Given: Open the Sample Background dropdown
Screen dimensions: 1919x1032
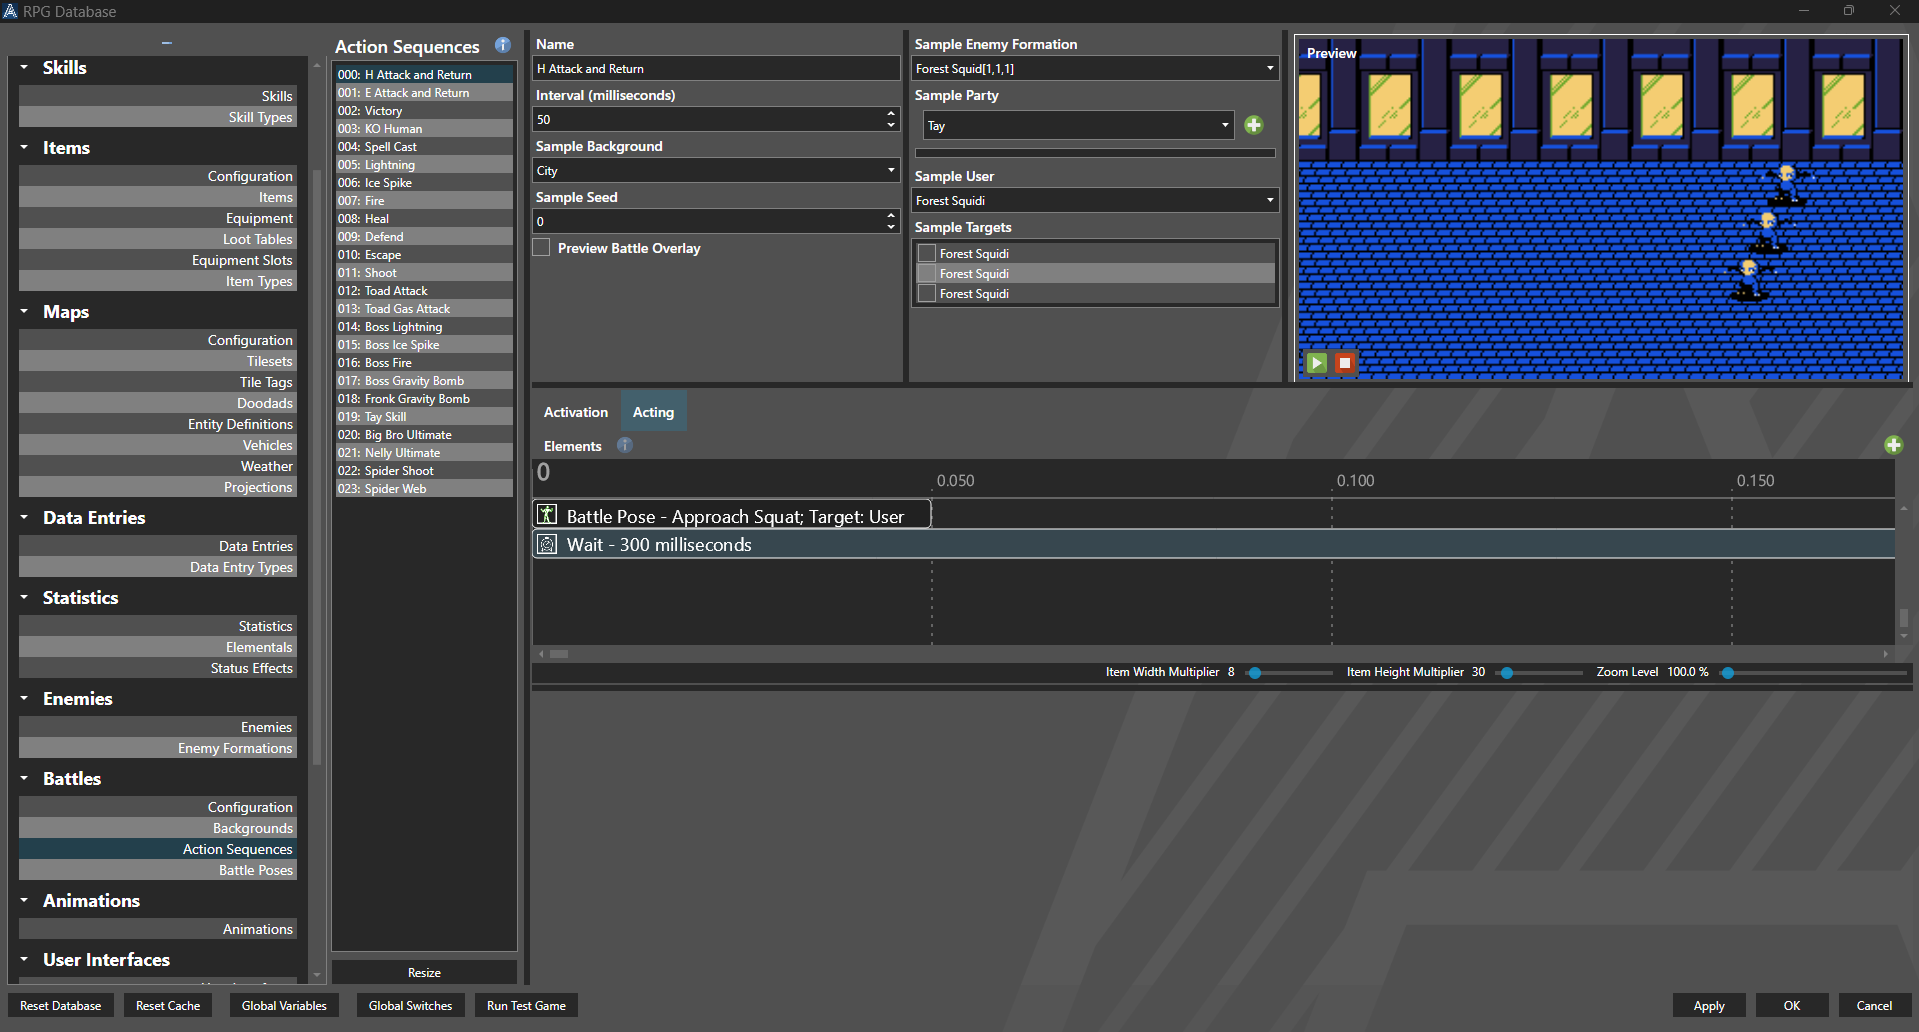Looking at the screenshot, I should pos(715,171).
